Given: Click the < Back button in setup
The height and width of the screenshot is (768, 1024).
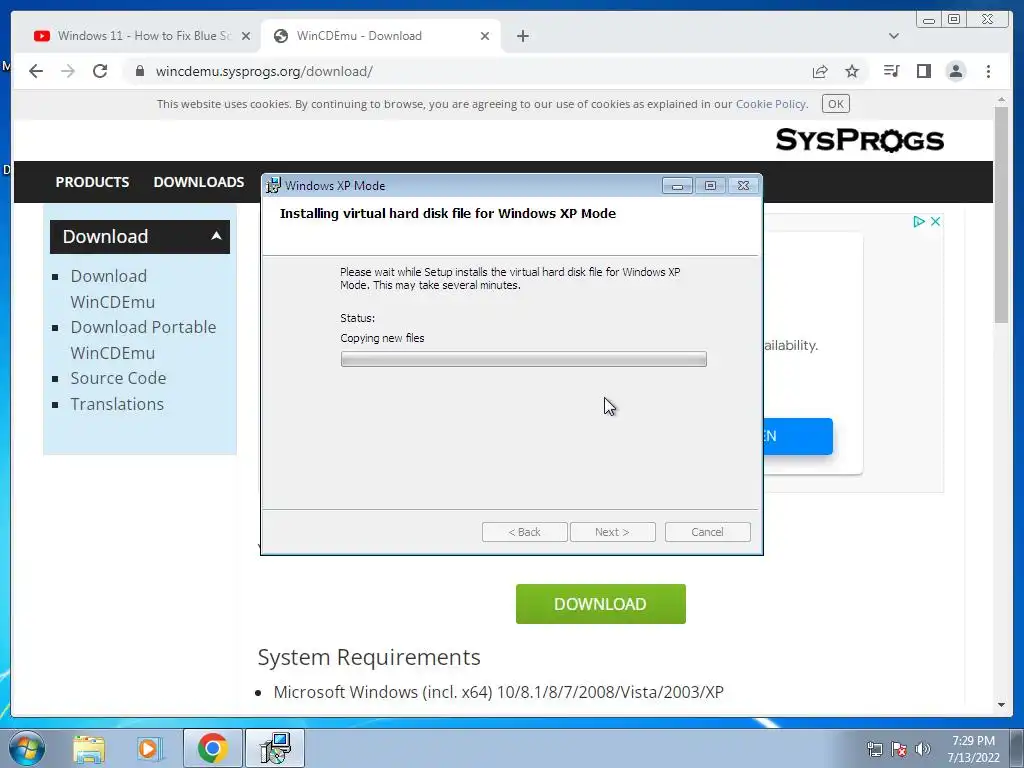Looking at the screenshot, I should click(524, 532).
